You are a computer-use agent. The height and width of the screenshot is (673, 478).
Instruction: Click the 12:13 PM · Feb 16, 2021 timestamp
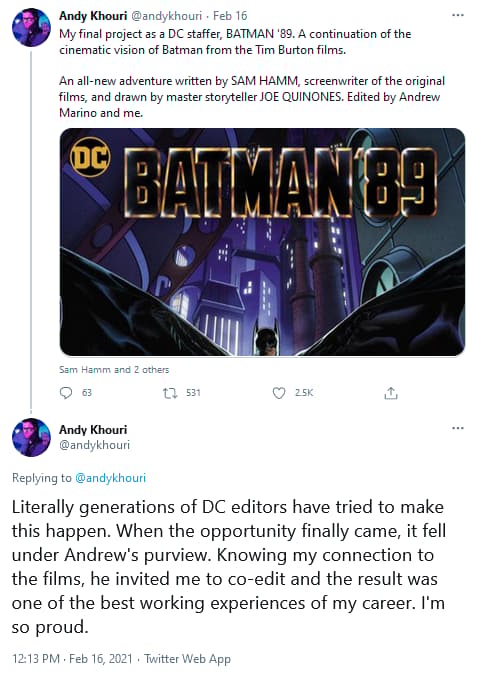point(72,658)
